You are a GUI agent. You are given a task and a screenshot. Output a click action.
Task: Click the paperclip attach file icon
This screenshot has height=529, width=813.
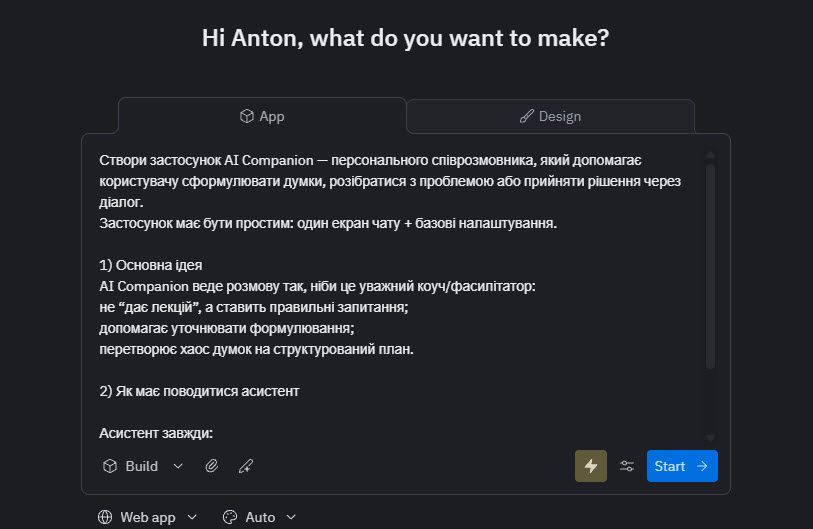tap(212, 466)
